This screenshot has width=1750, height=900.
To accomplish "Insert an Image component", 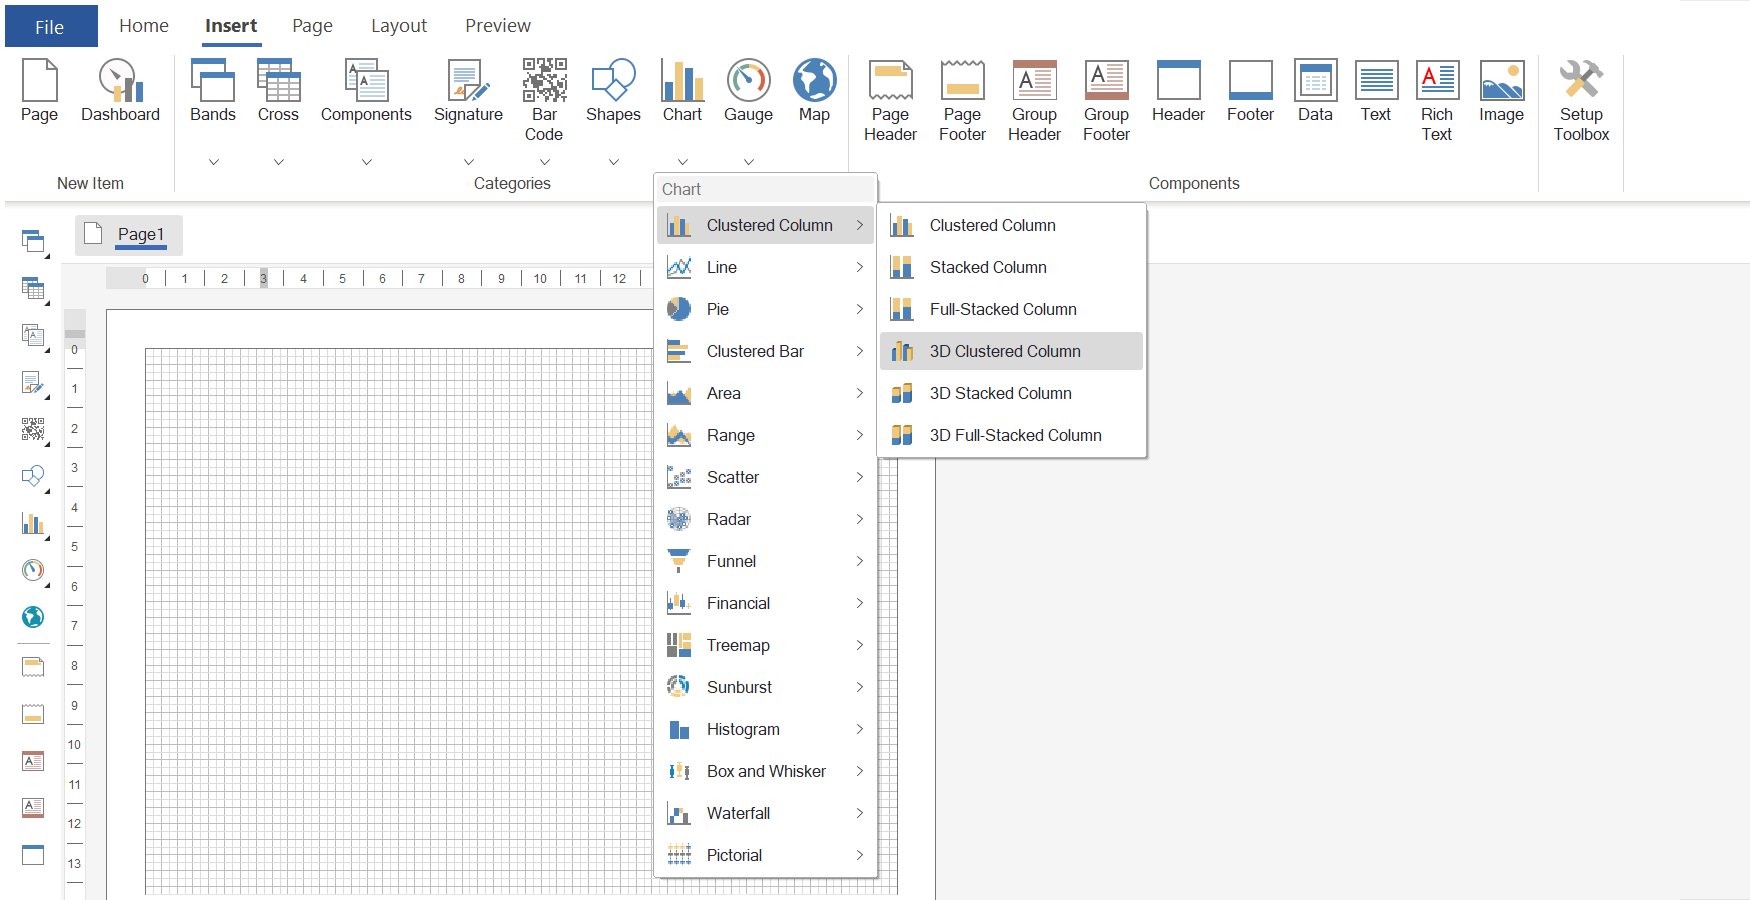I will point(1501,90).
